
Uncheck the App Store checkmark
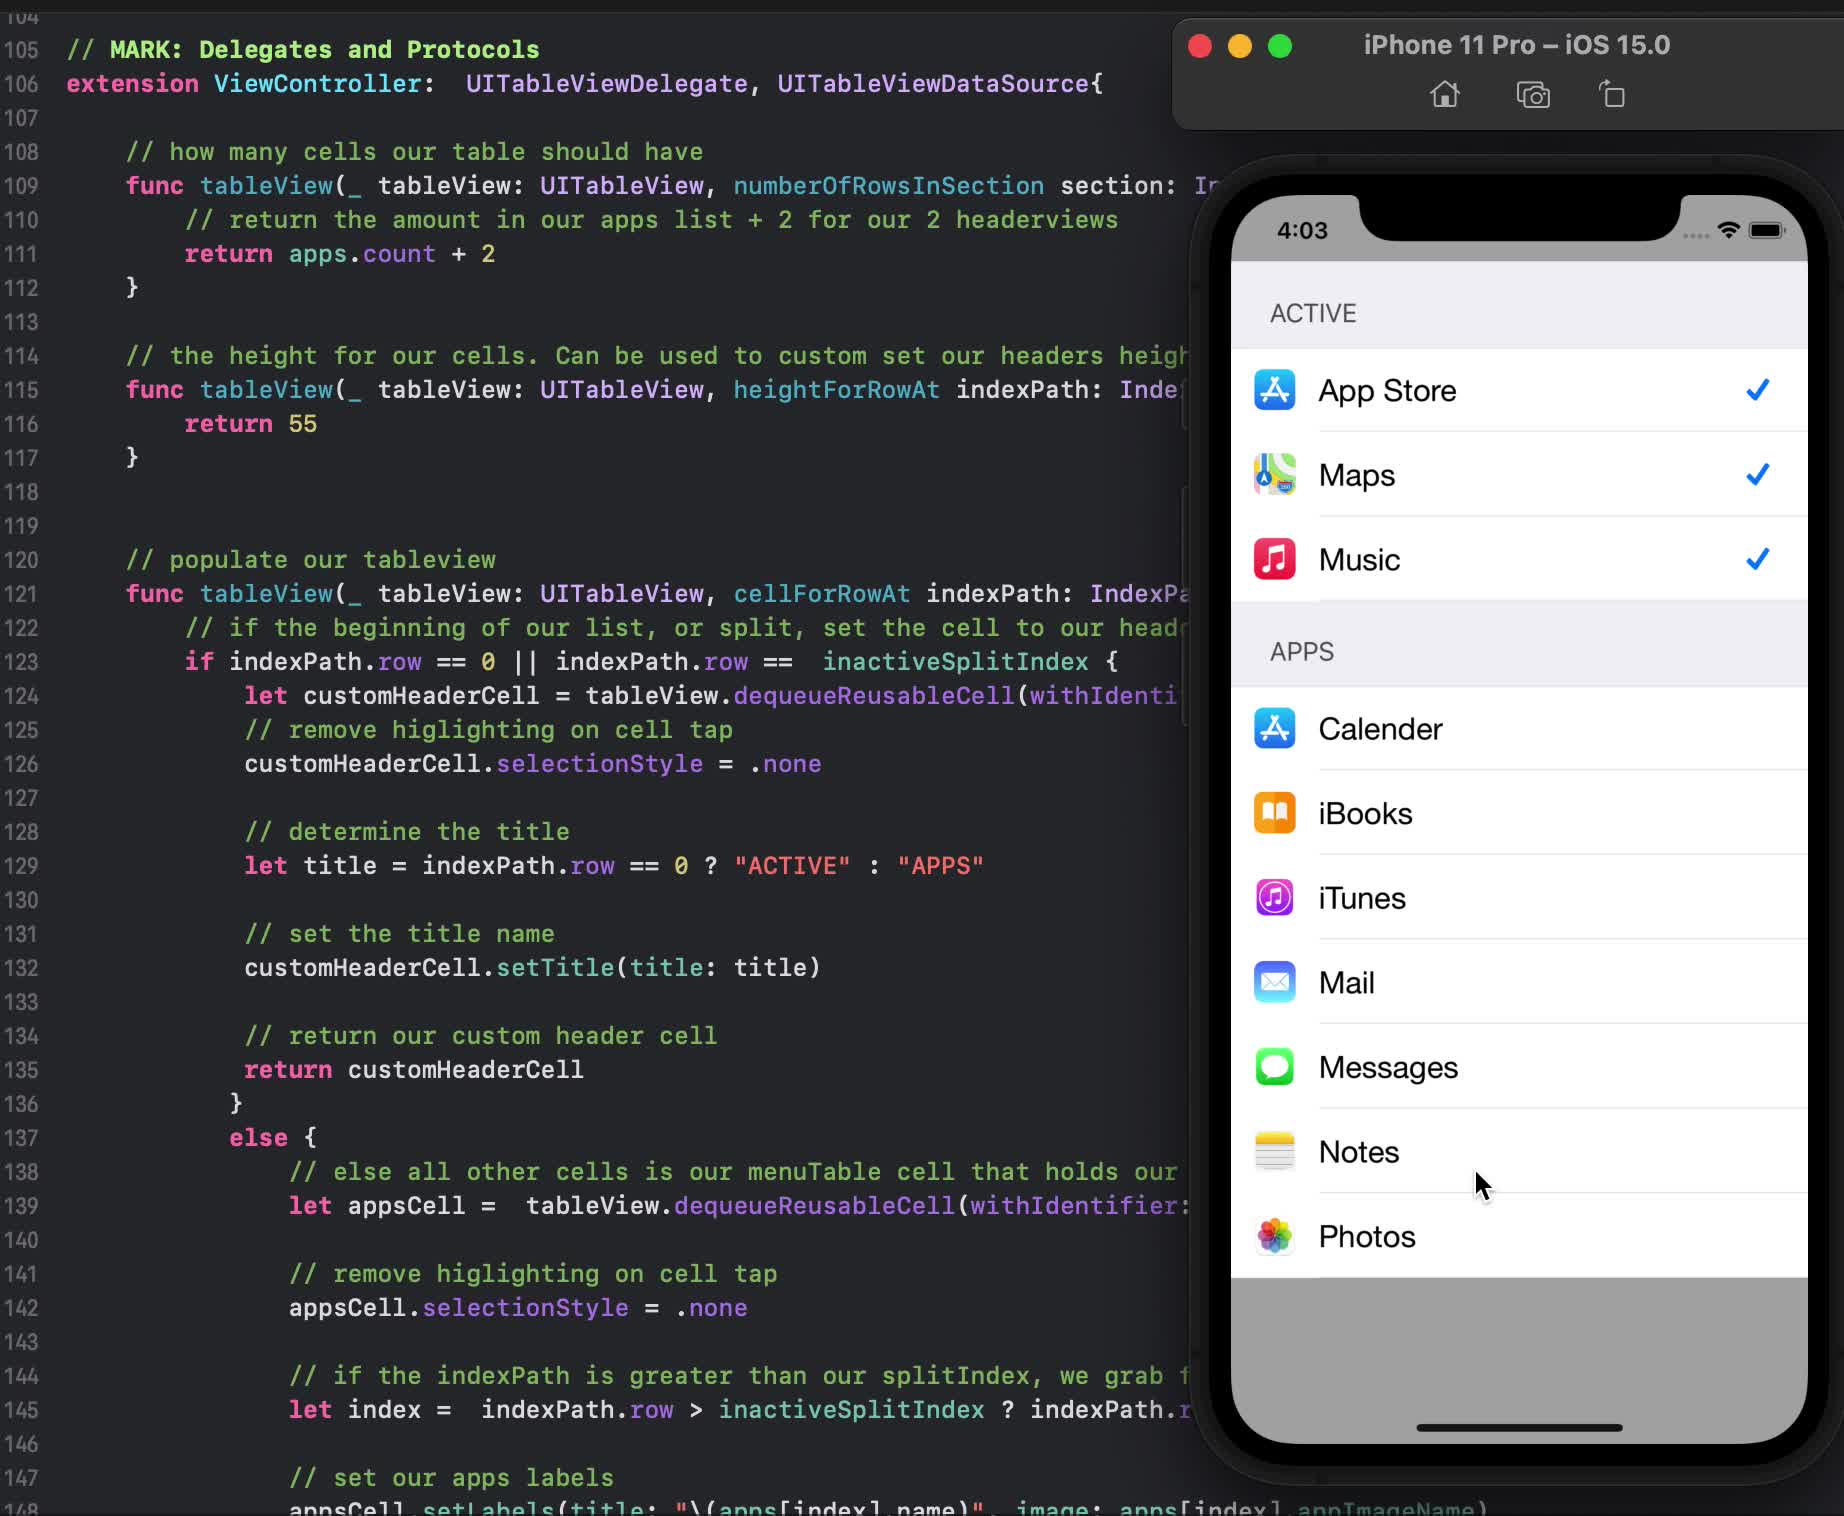pos(1757,390)
